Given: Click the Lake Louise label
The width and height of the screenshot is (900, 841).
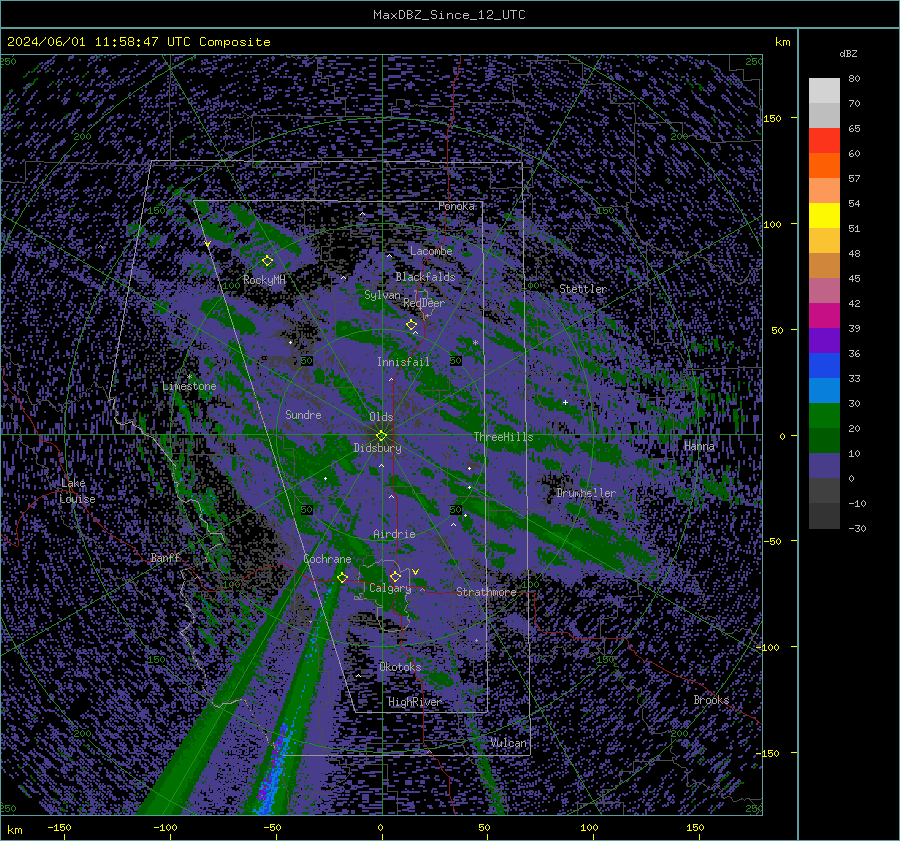Looking at the screenshot, I should 77,491.
